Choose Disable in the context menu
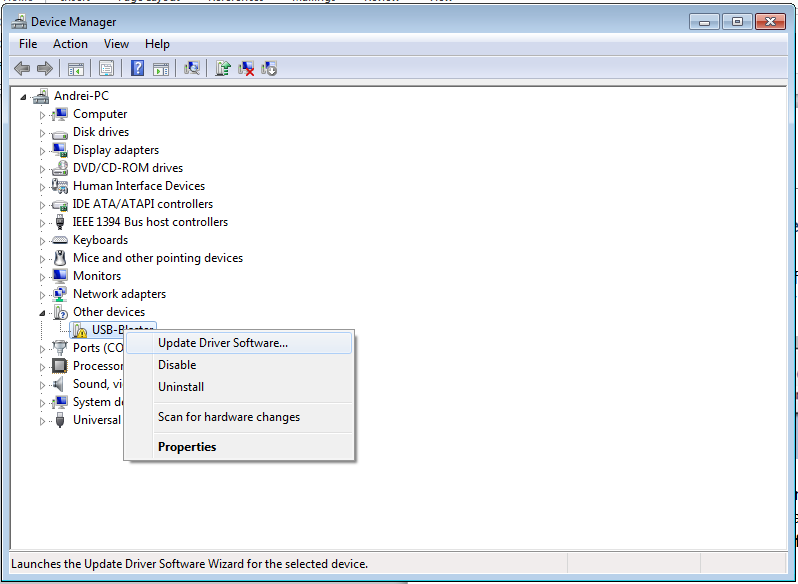Viewport: 798px width, 584px height. [239, 365]
